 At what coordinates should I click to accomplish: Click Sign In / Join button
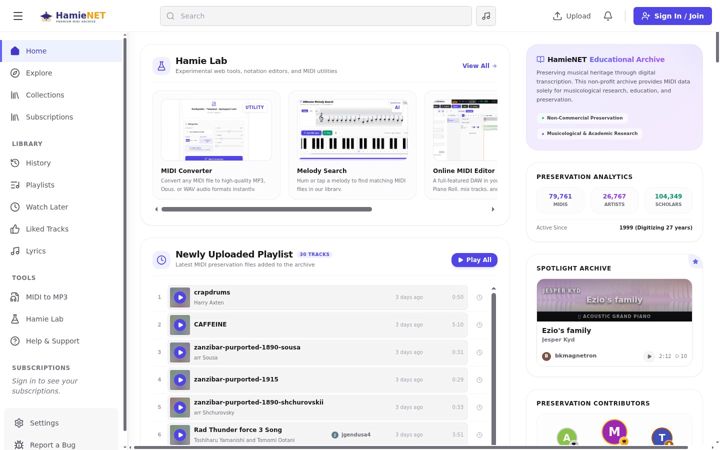(x=672, y=16)
